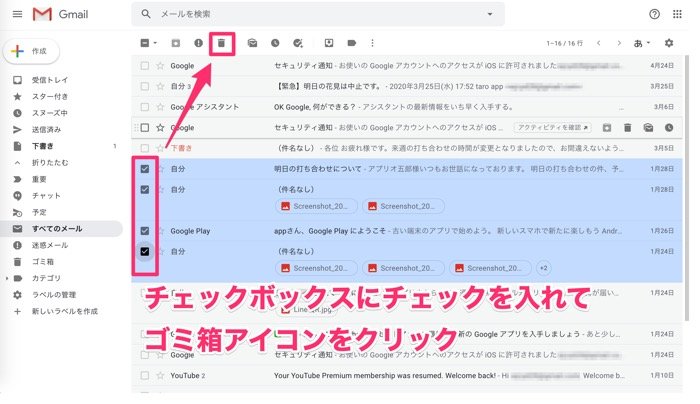Check the hovered Google row checkbox
The height and width of the screenshot is (404, 700).
145,128
